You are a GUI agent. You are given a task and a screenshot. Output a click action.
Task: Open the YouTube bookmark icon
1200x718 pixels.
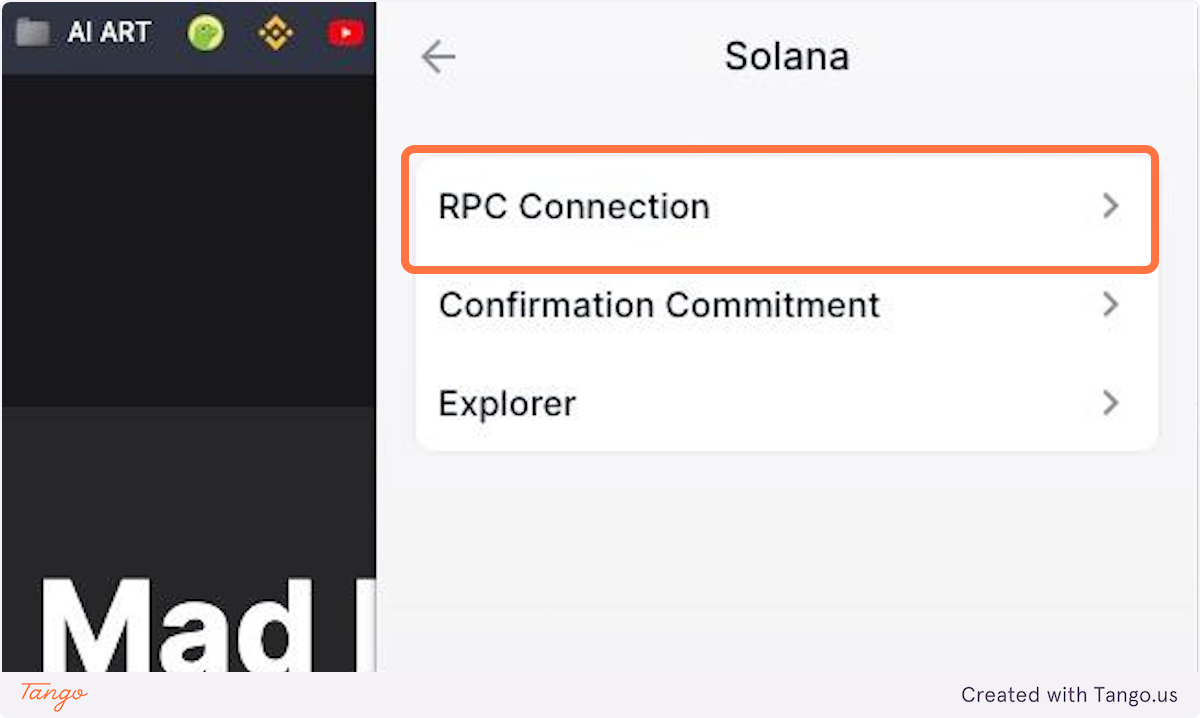344,31
